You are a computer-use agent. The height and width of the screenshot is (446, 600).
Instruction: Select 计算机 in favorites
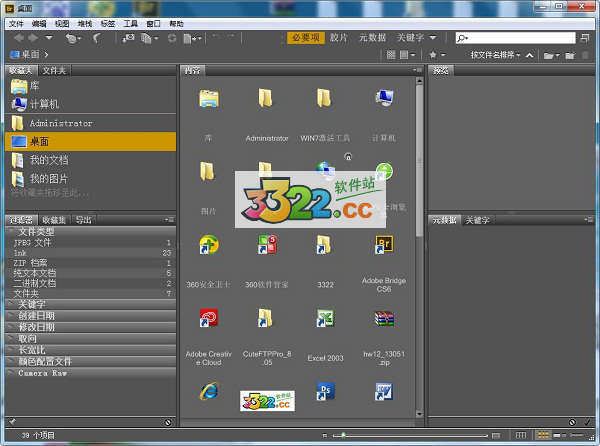click(91, 104)
